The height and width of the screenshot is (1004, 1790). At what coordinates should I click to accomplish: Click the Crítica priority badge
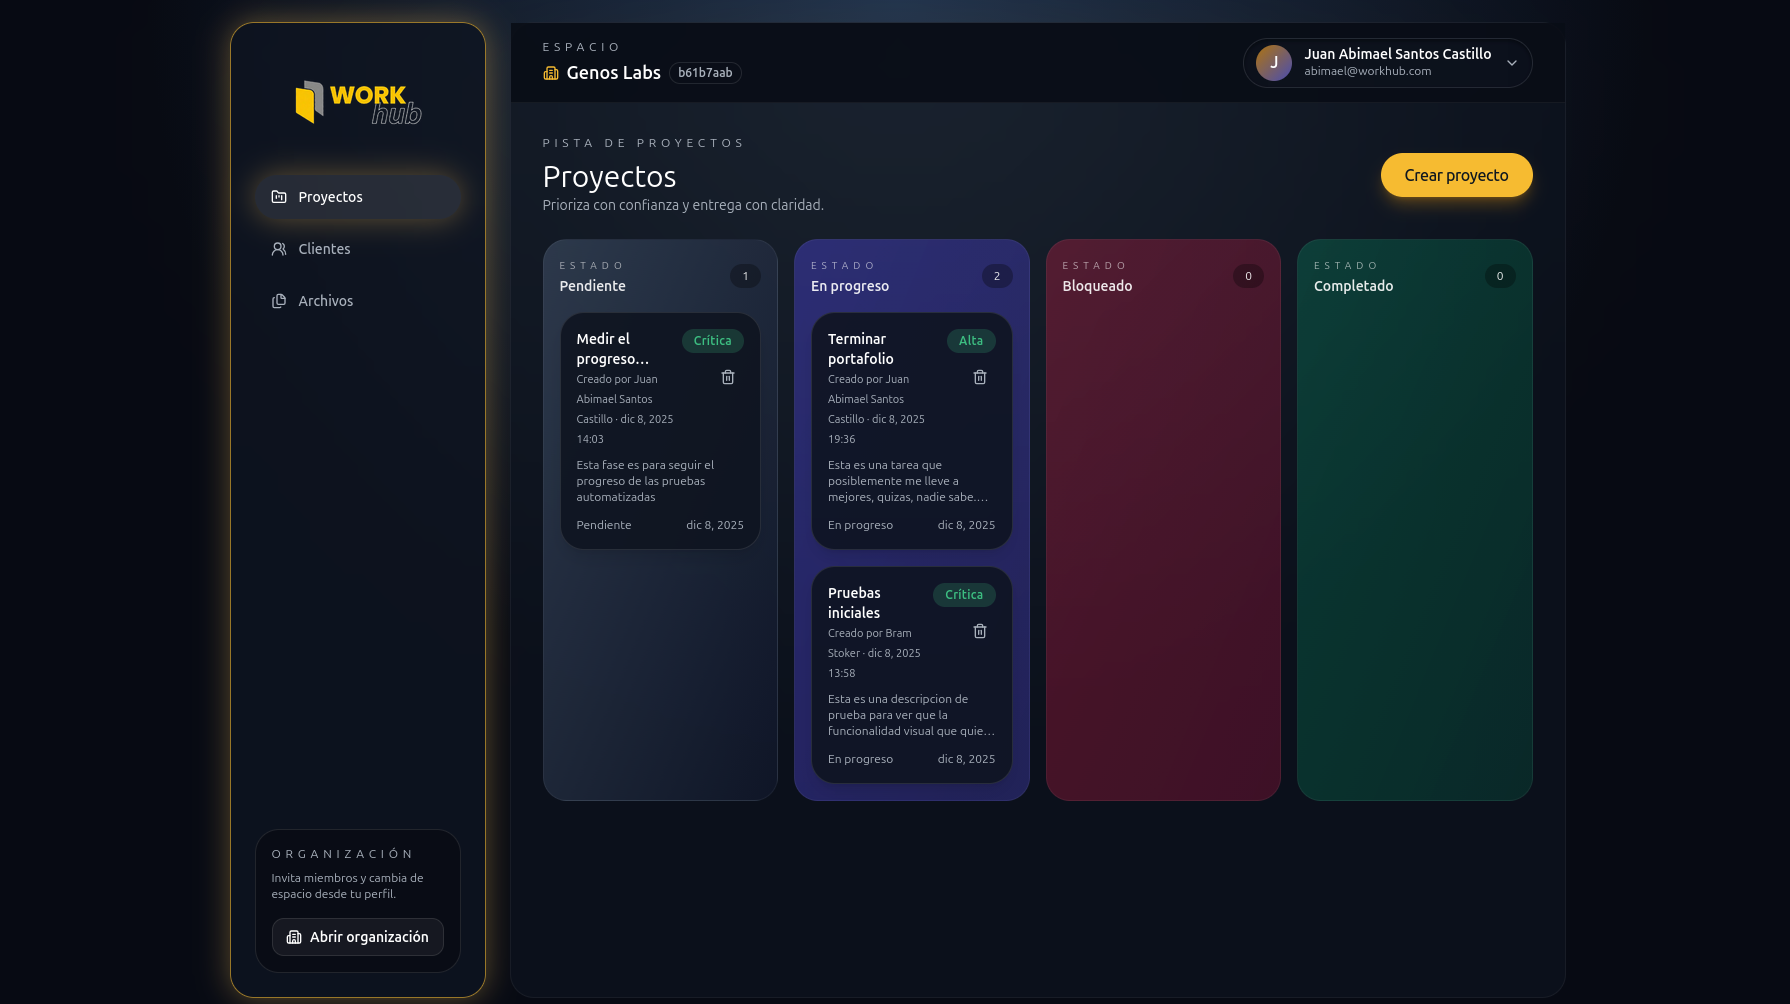(x=712, y=340)
